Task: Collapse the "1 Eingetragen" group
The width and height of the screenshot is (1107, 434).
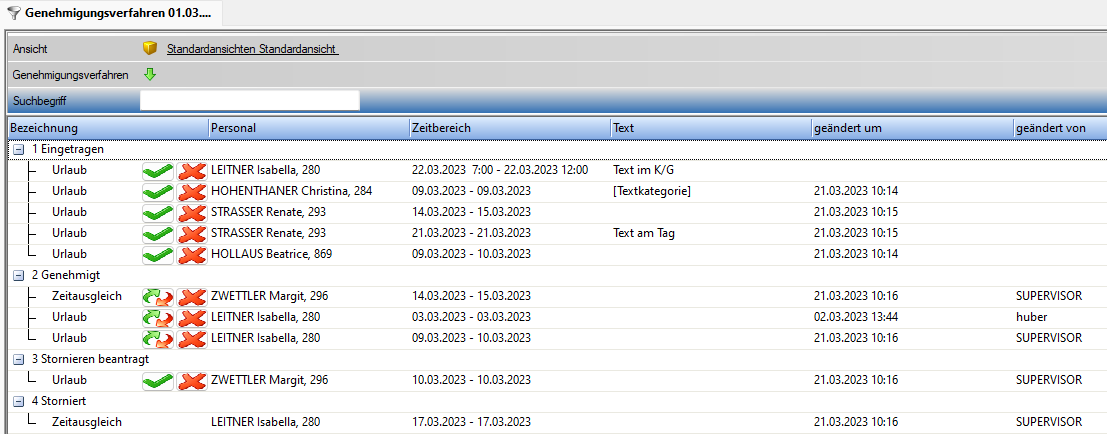Action: (19, 149)
